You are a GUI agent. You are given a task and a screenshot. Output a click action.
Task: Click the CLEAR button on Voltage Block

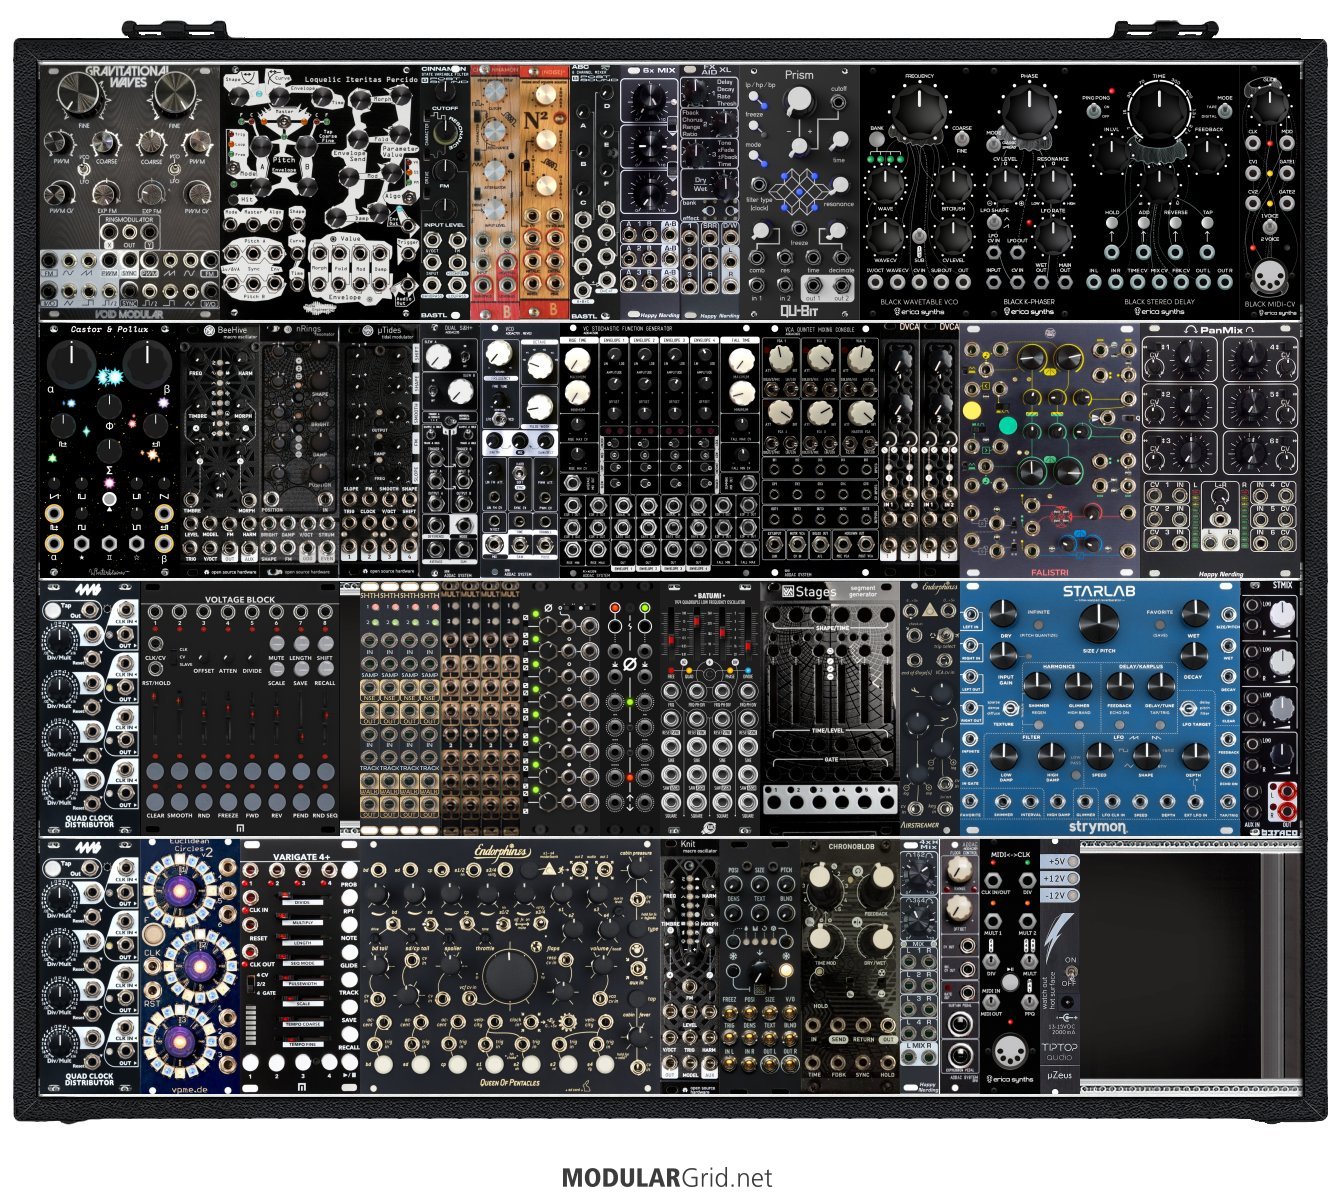[x=155, y=801]
